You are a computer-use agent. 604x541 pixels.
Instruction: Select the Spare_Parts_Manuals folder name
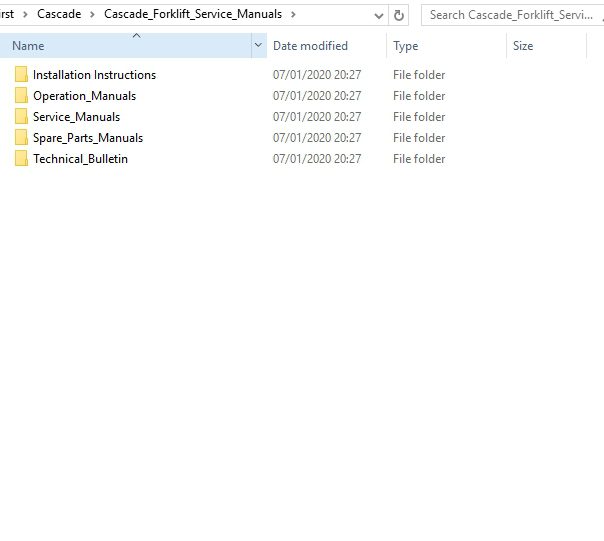[88, 138]
